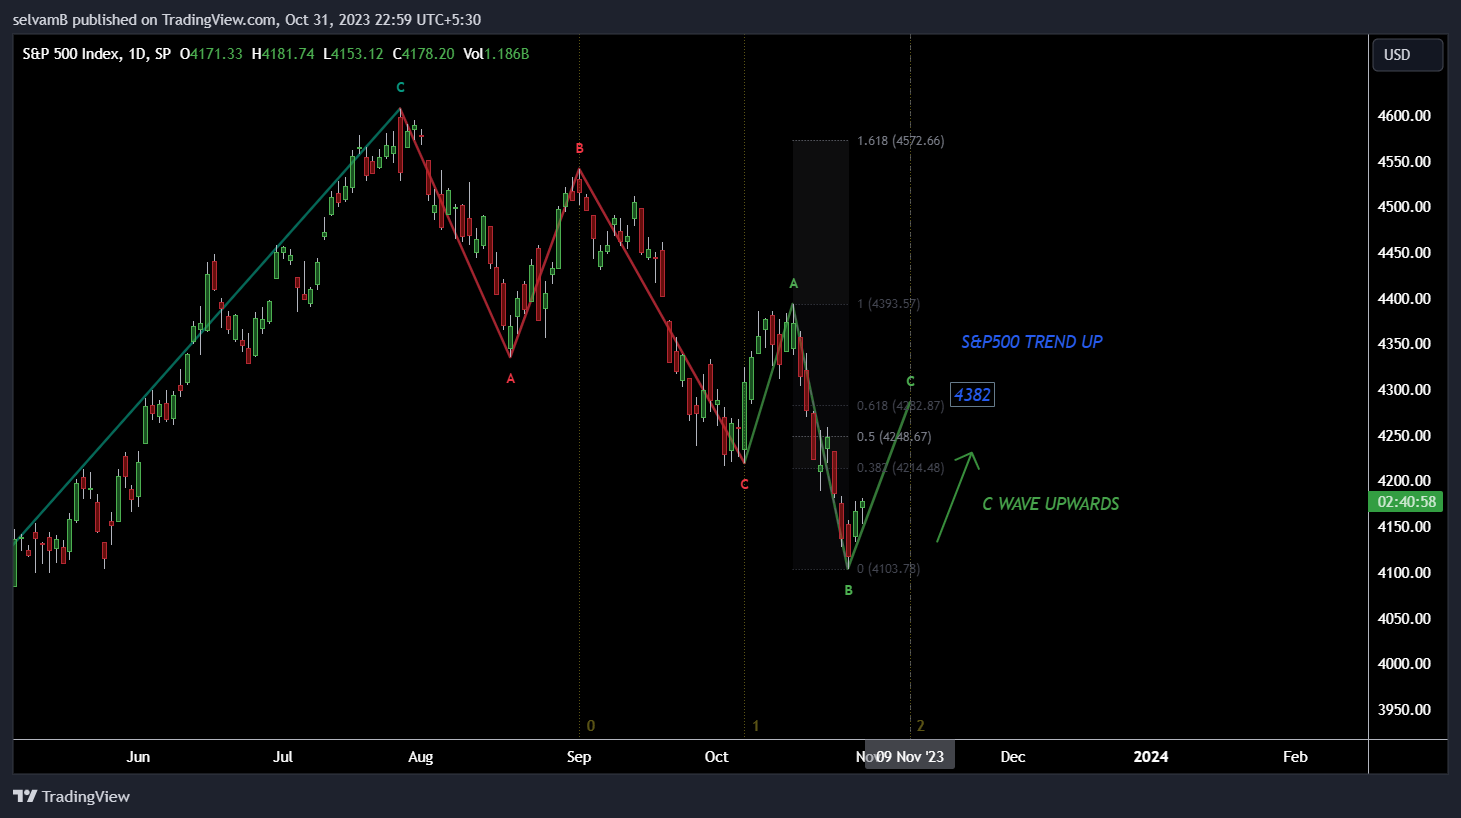Click the Oct label on the time axis
This screenshot has height=818, width=1461.
coord(717,757)
